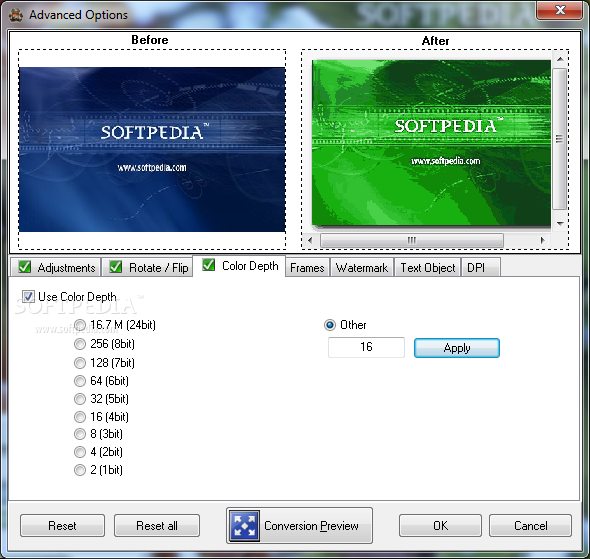Click the Reset button
This screenshot has width=590, height=559.
tap(62, 526)
